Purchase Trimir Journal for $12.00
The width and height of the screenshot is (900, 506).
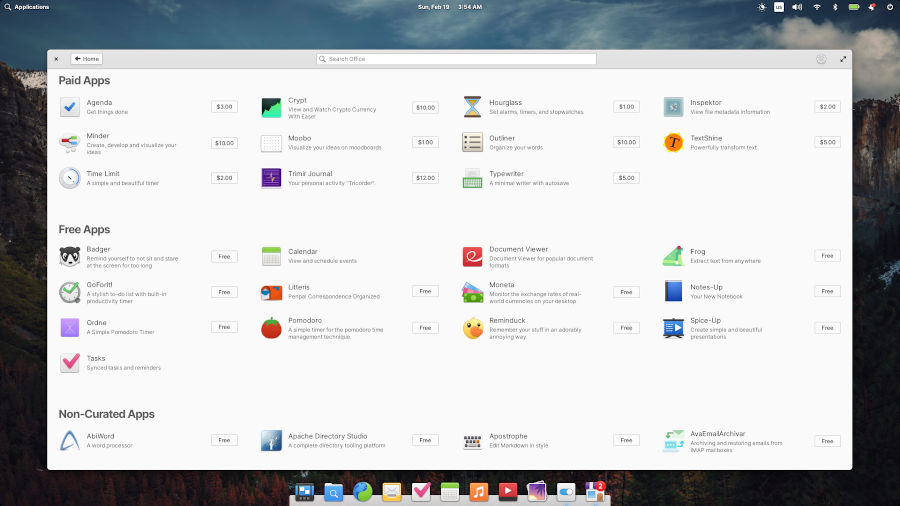pos(425,178)
